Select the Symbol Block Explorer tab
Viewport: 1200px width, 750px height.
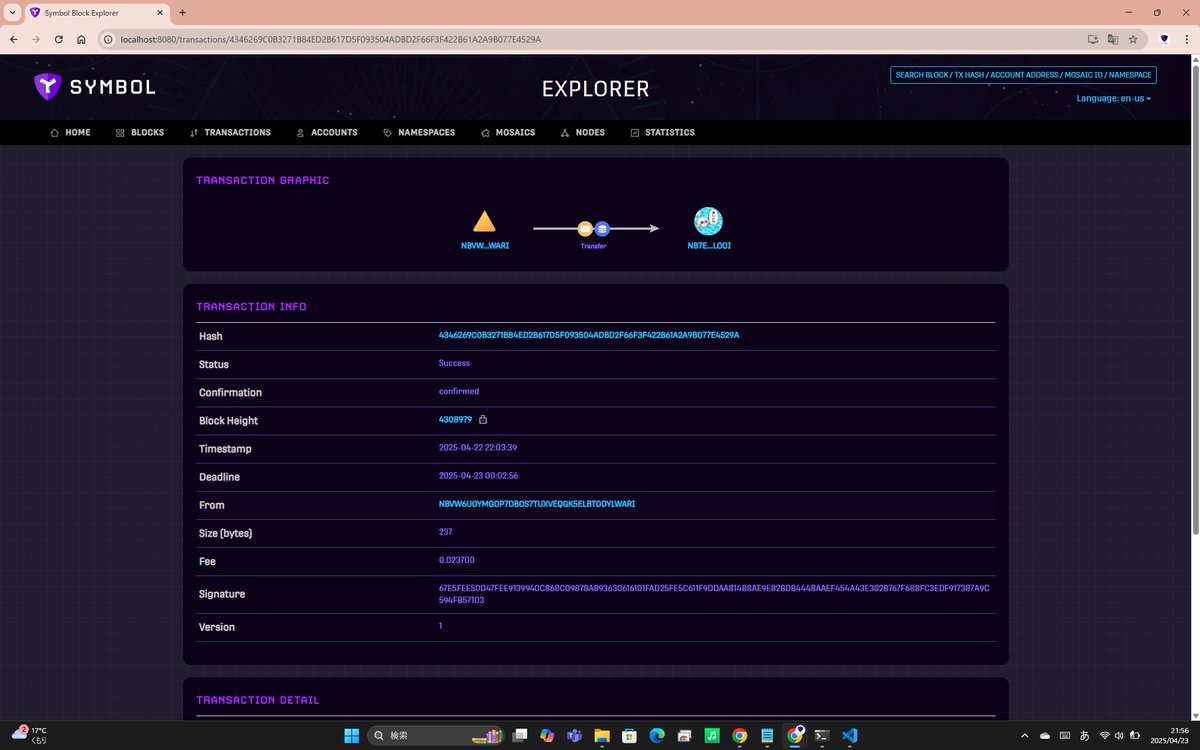pyautogui.click(x=96, y=12)
